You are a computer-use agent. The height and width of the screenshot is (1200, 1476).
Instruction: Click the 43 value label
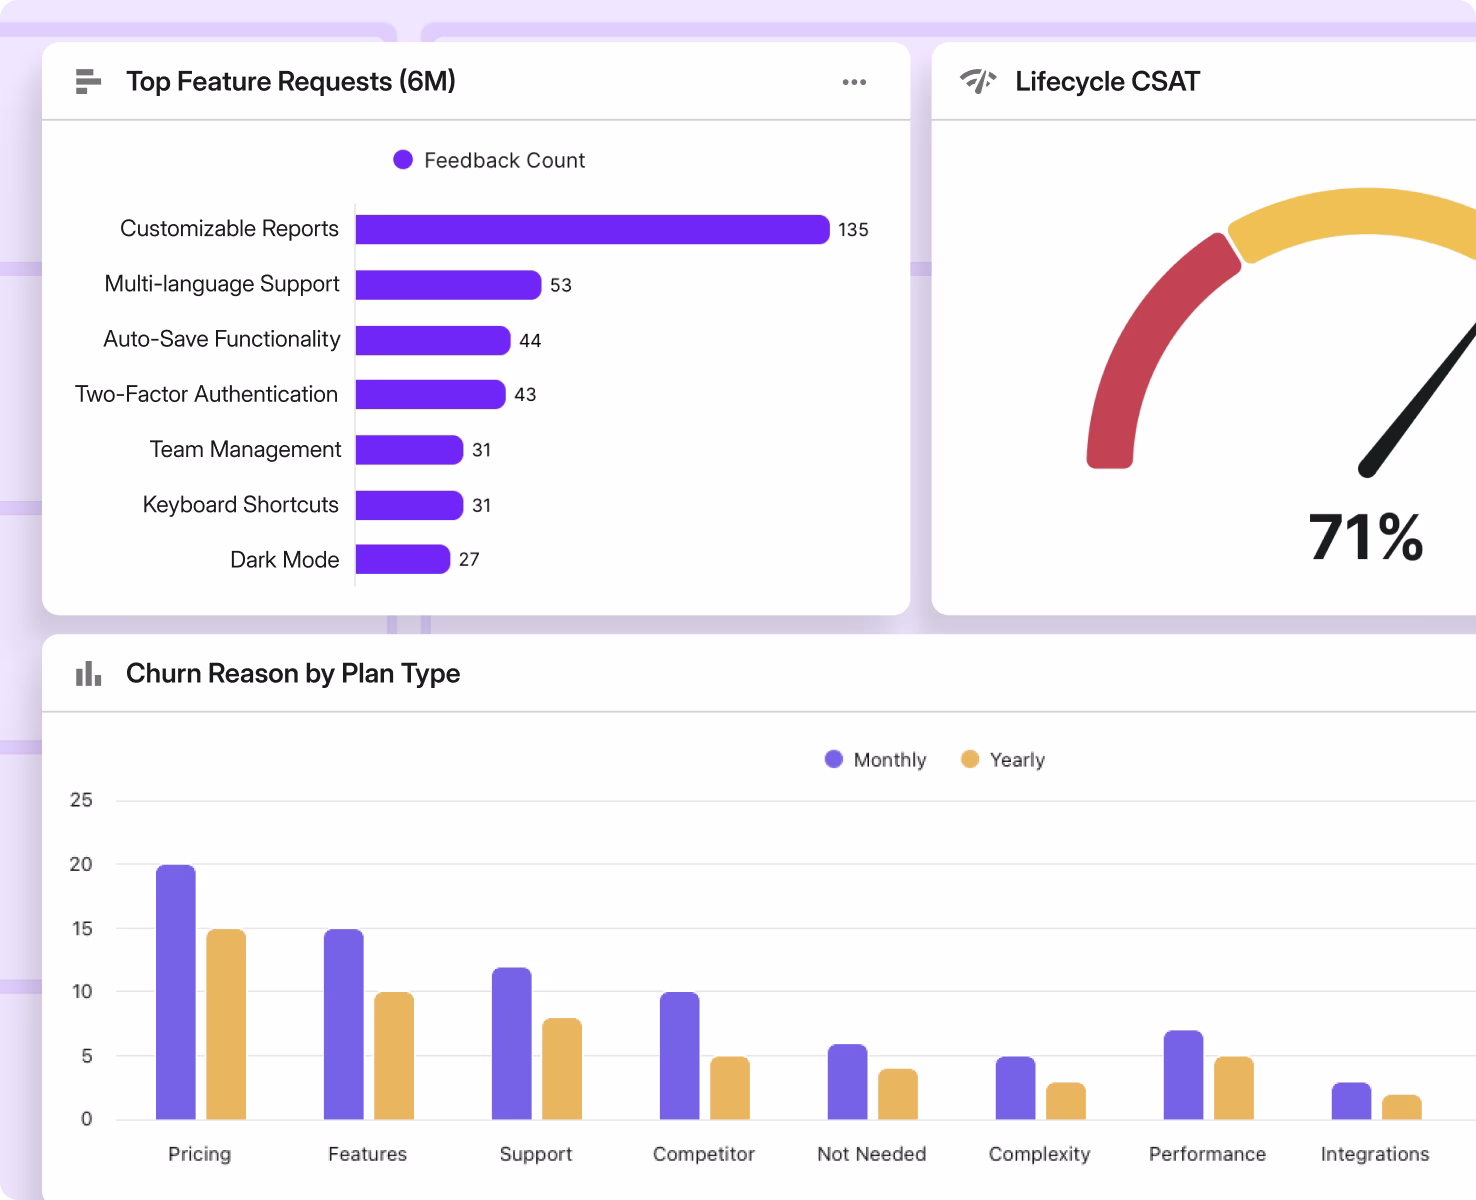click(525, 395)
